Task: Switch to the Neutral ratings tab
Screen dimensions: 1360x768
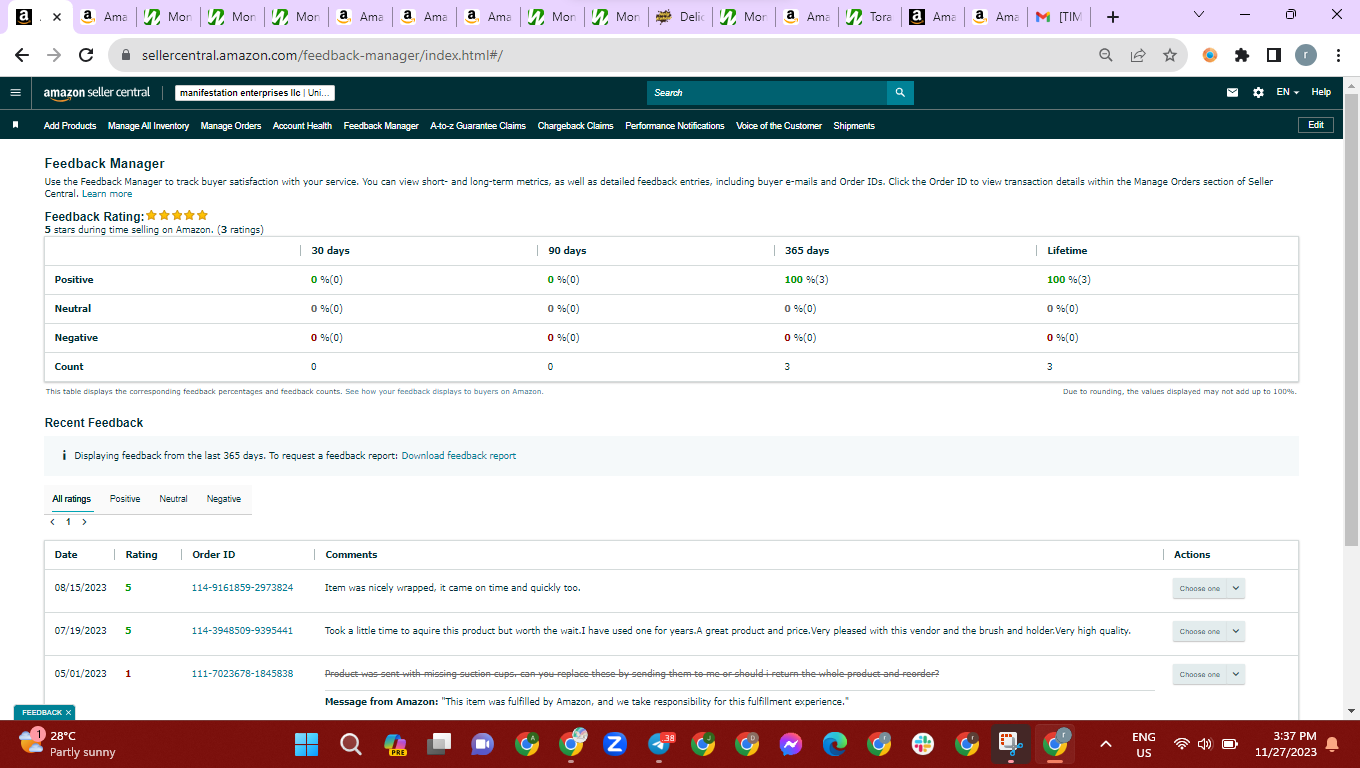Action: (x=173, y=499)
